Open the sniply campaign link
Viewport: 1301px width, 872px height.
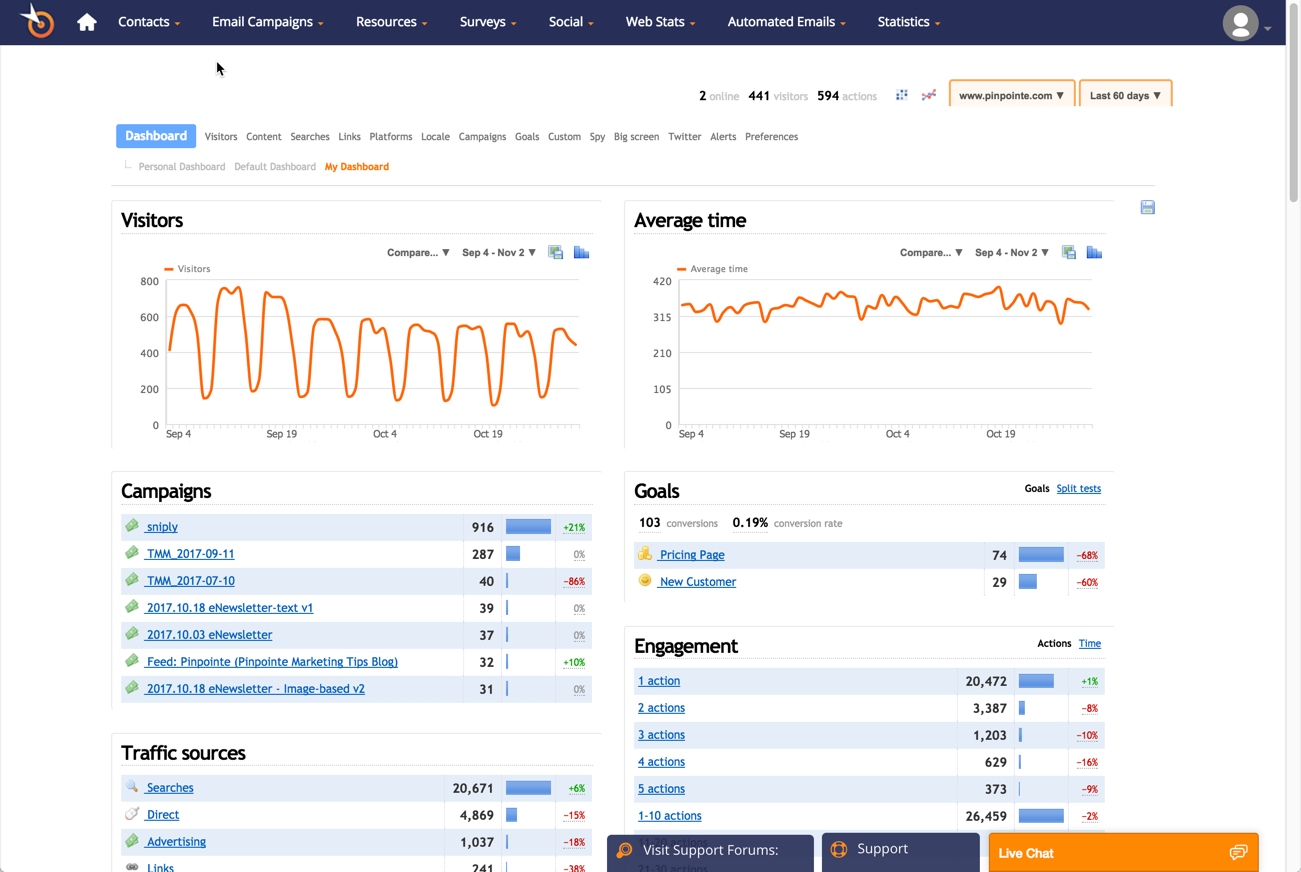[x=161, y=527]
